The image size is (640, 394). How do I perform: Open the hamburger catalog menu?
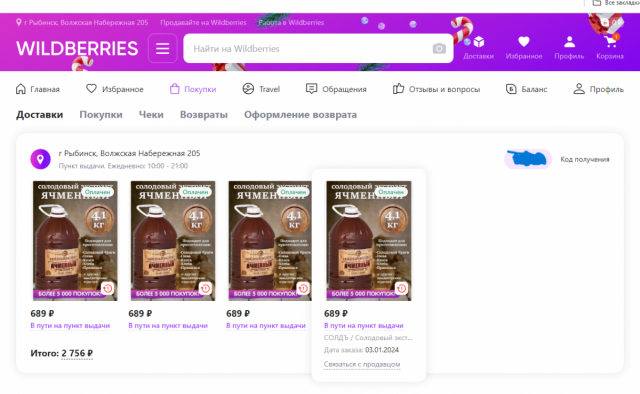(162, 49)
